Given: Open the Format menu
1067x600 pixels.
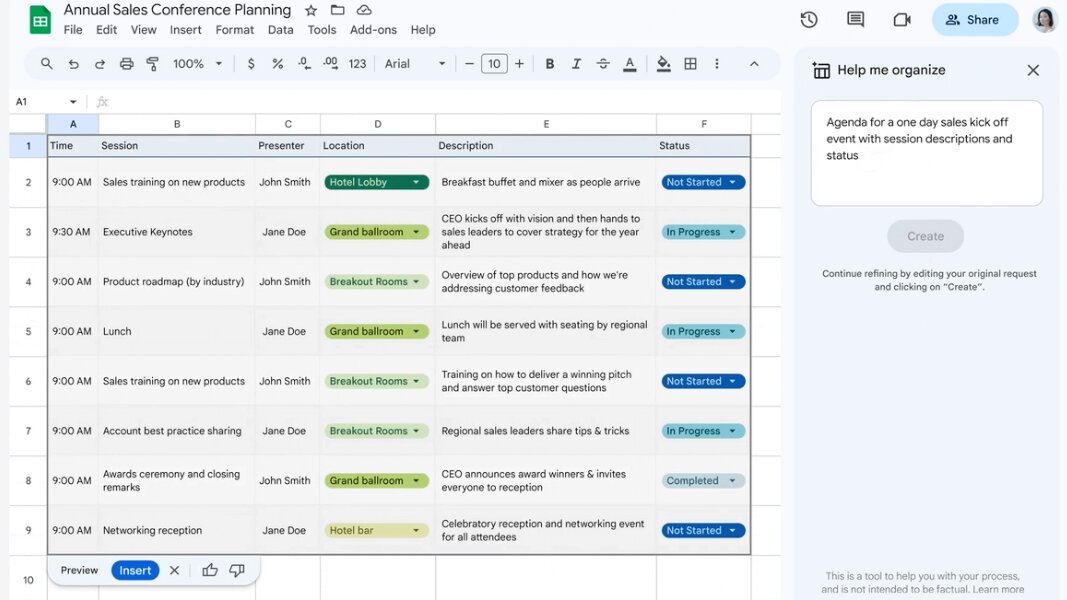Looking at the screenshot, I should (235, 30).
